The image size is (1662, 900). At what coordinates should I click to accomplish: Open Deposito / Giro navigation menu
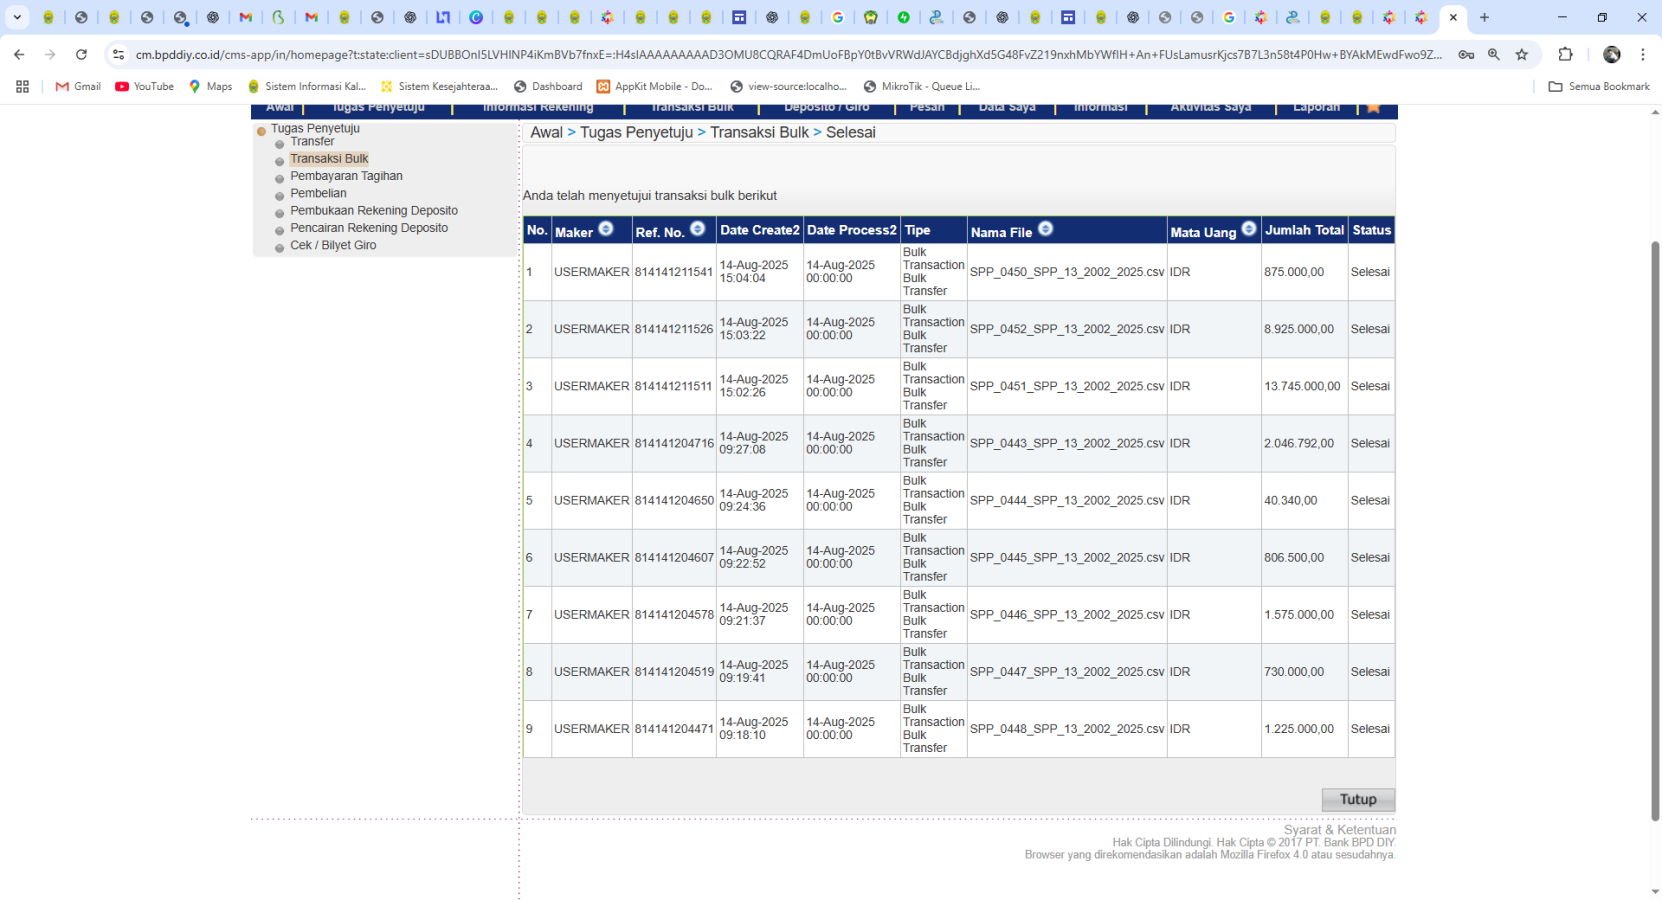point(826,108)
